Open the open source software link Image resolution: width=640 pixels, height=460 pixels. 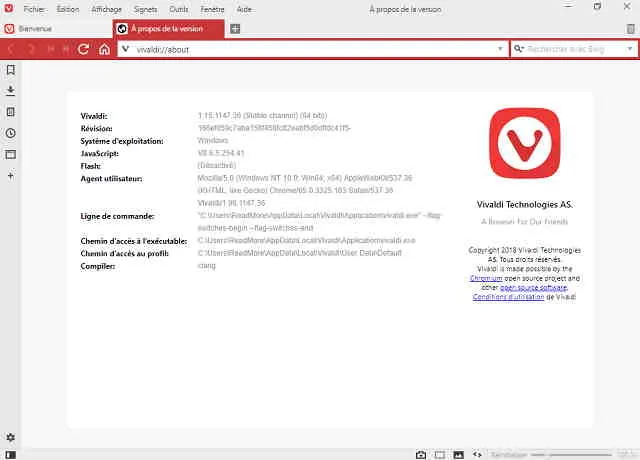533,288
